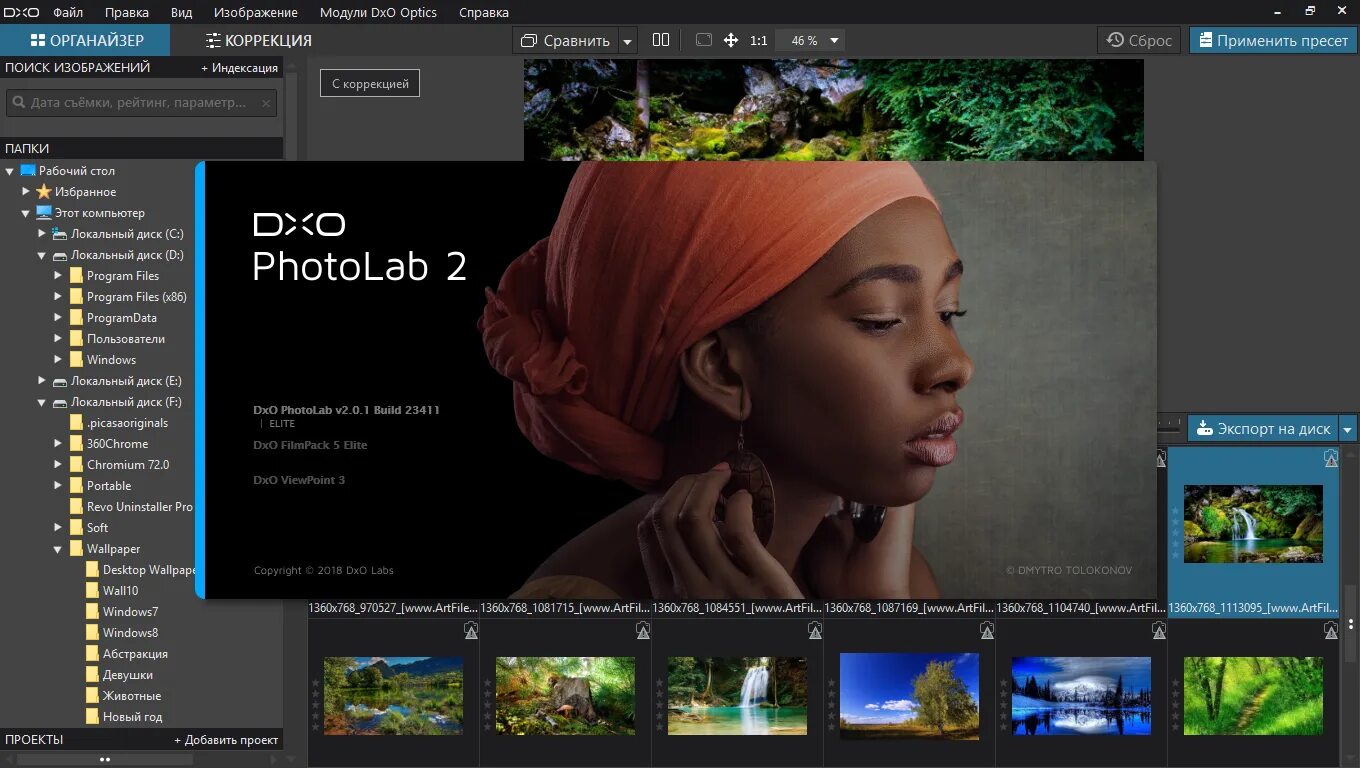The height and width of the screenshot is (768, 1360).
Task: Open the Сравнить dropdown arrow
Action: click(627, 41)
